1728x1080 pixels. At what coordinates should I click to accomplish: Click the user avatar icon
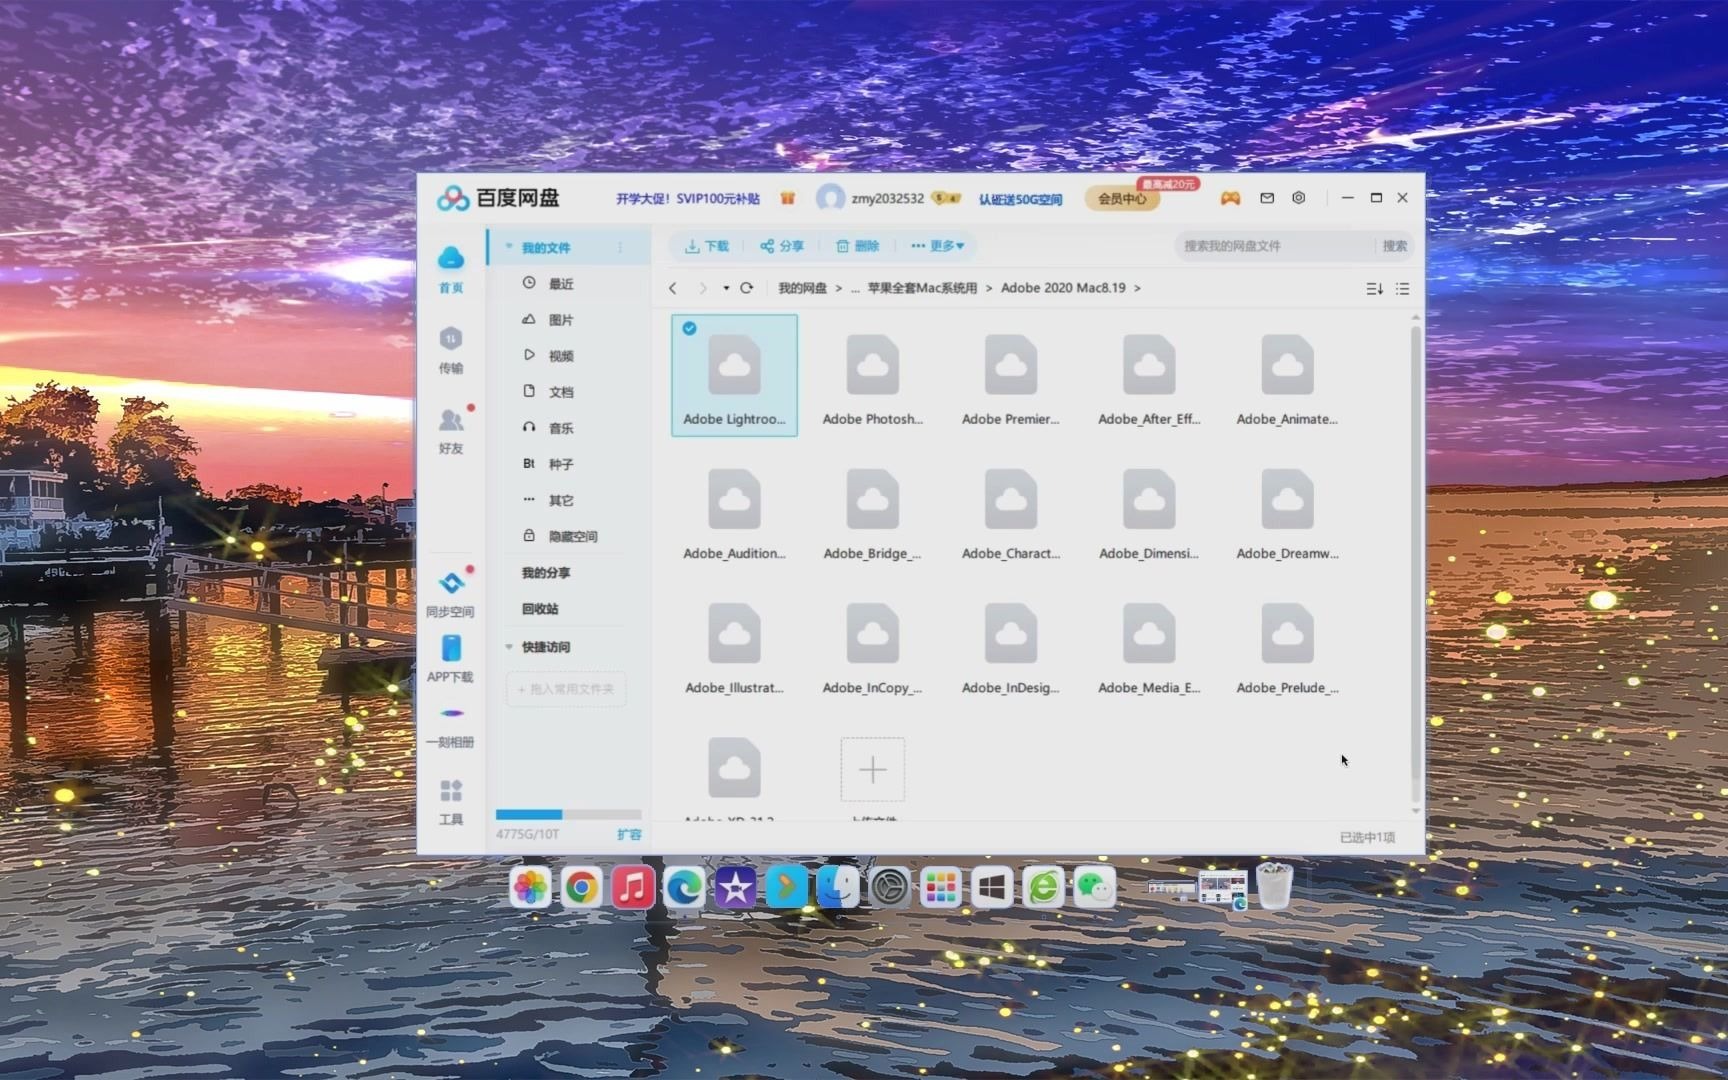click(x=830, y=198)
